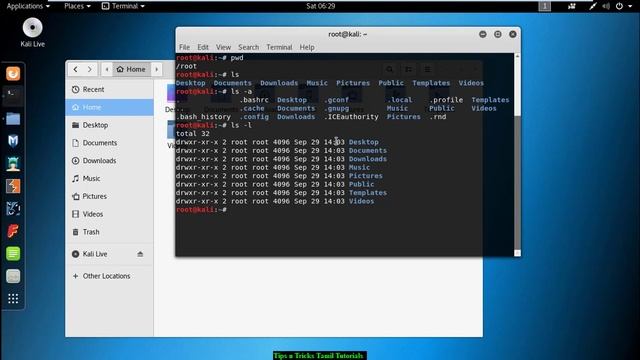Launch the Faraday red F dock icon
Image resolution: width=640 pixels, height=360 pixels.
(x=13, y=231)
